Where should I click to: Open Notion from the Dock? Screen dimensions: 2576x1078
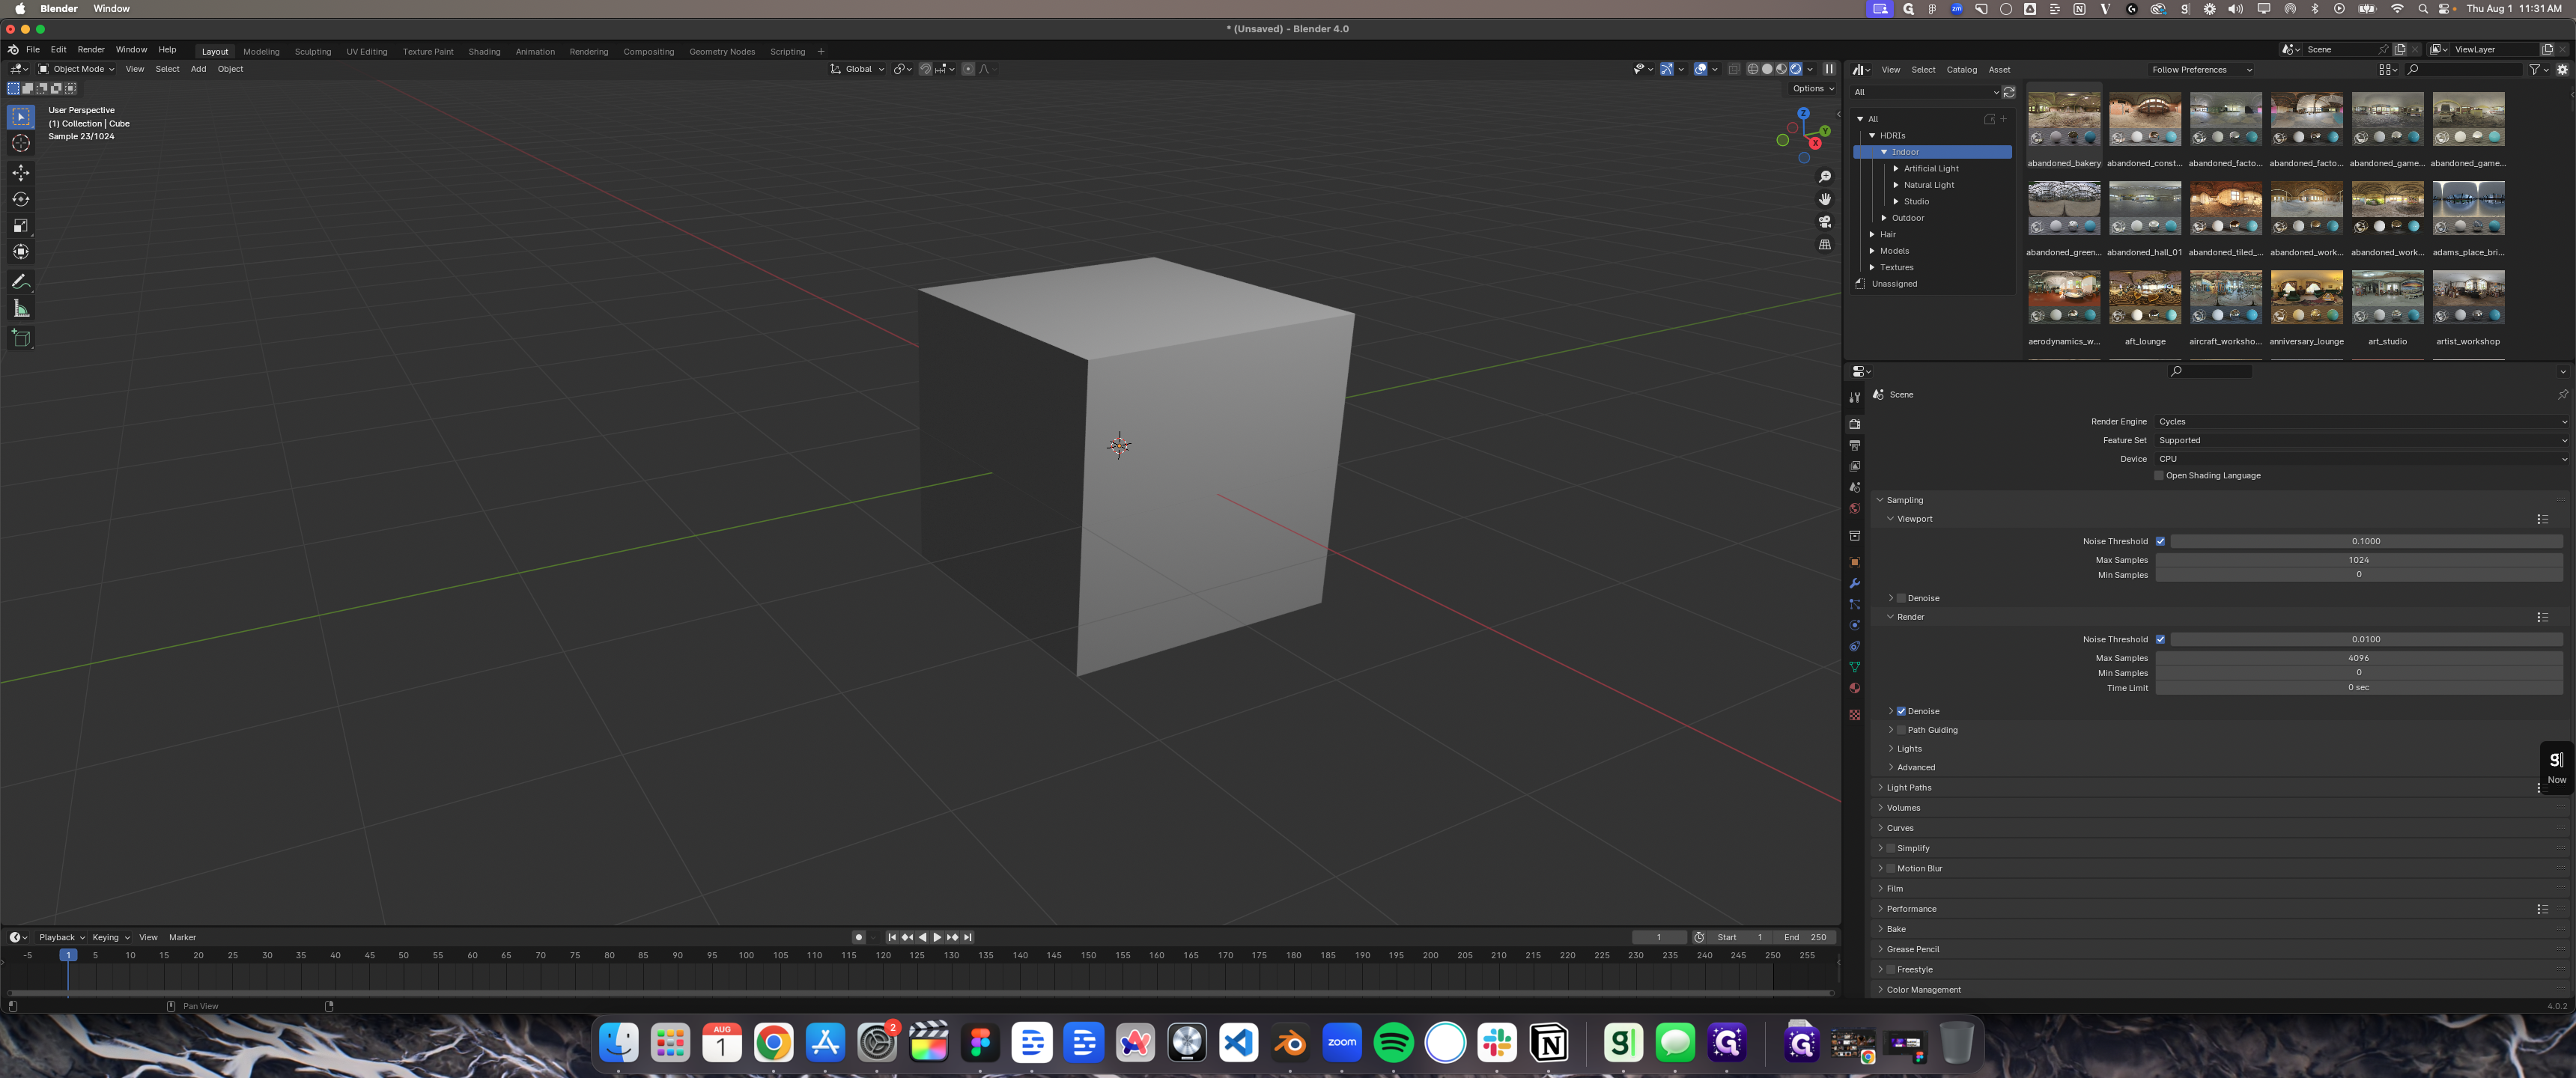1549,1043
